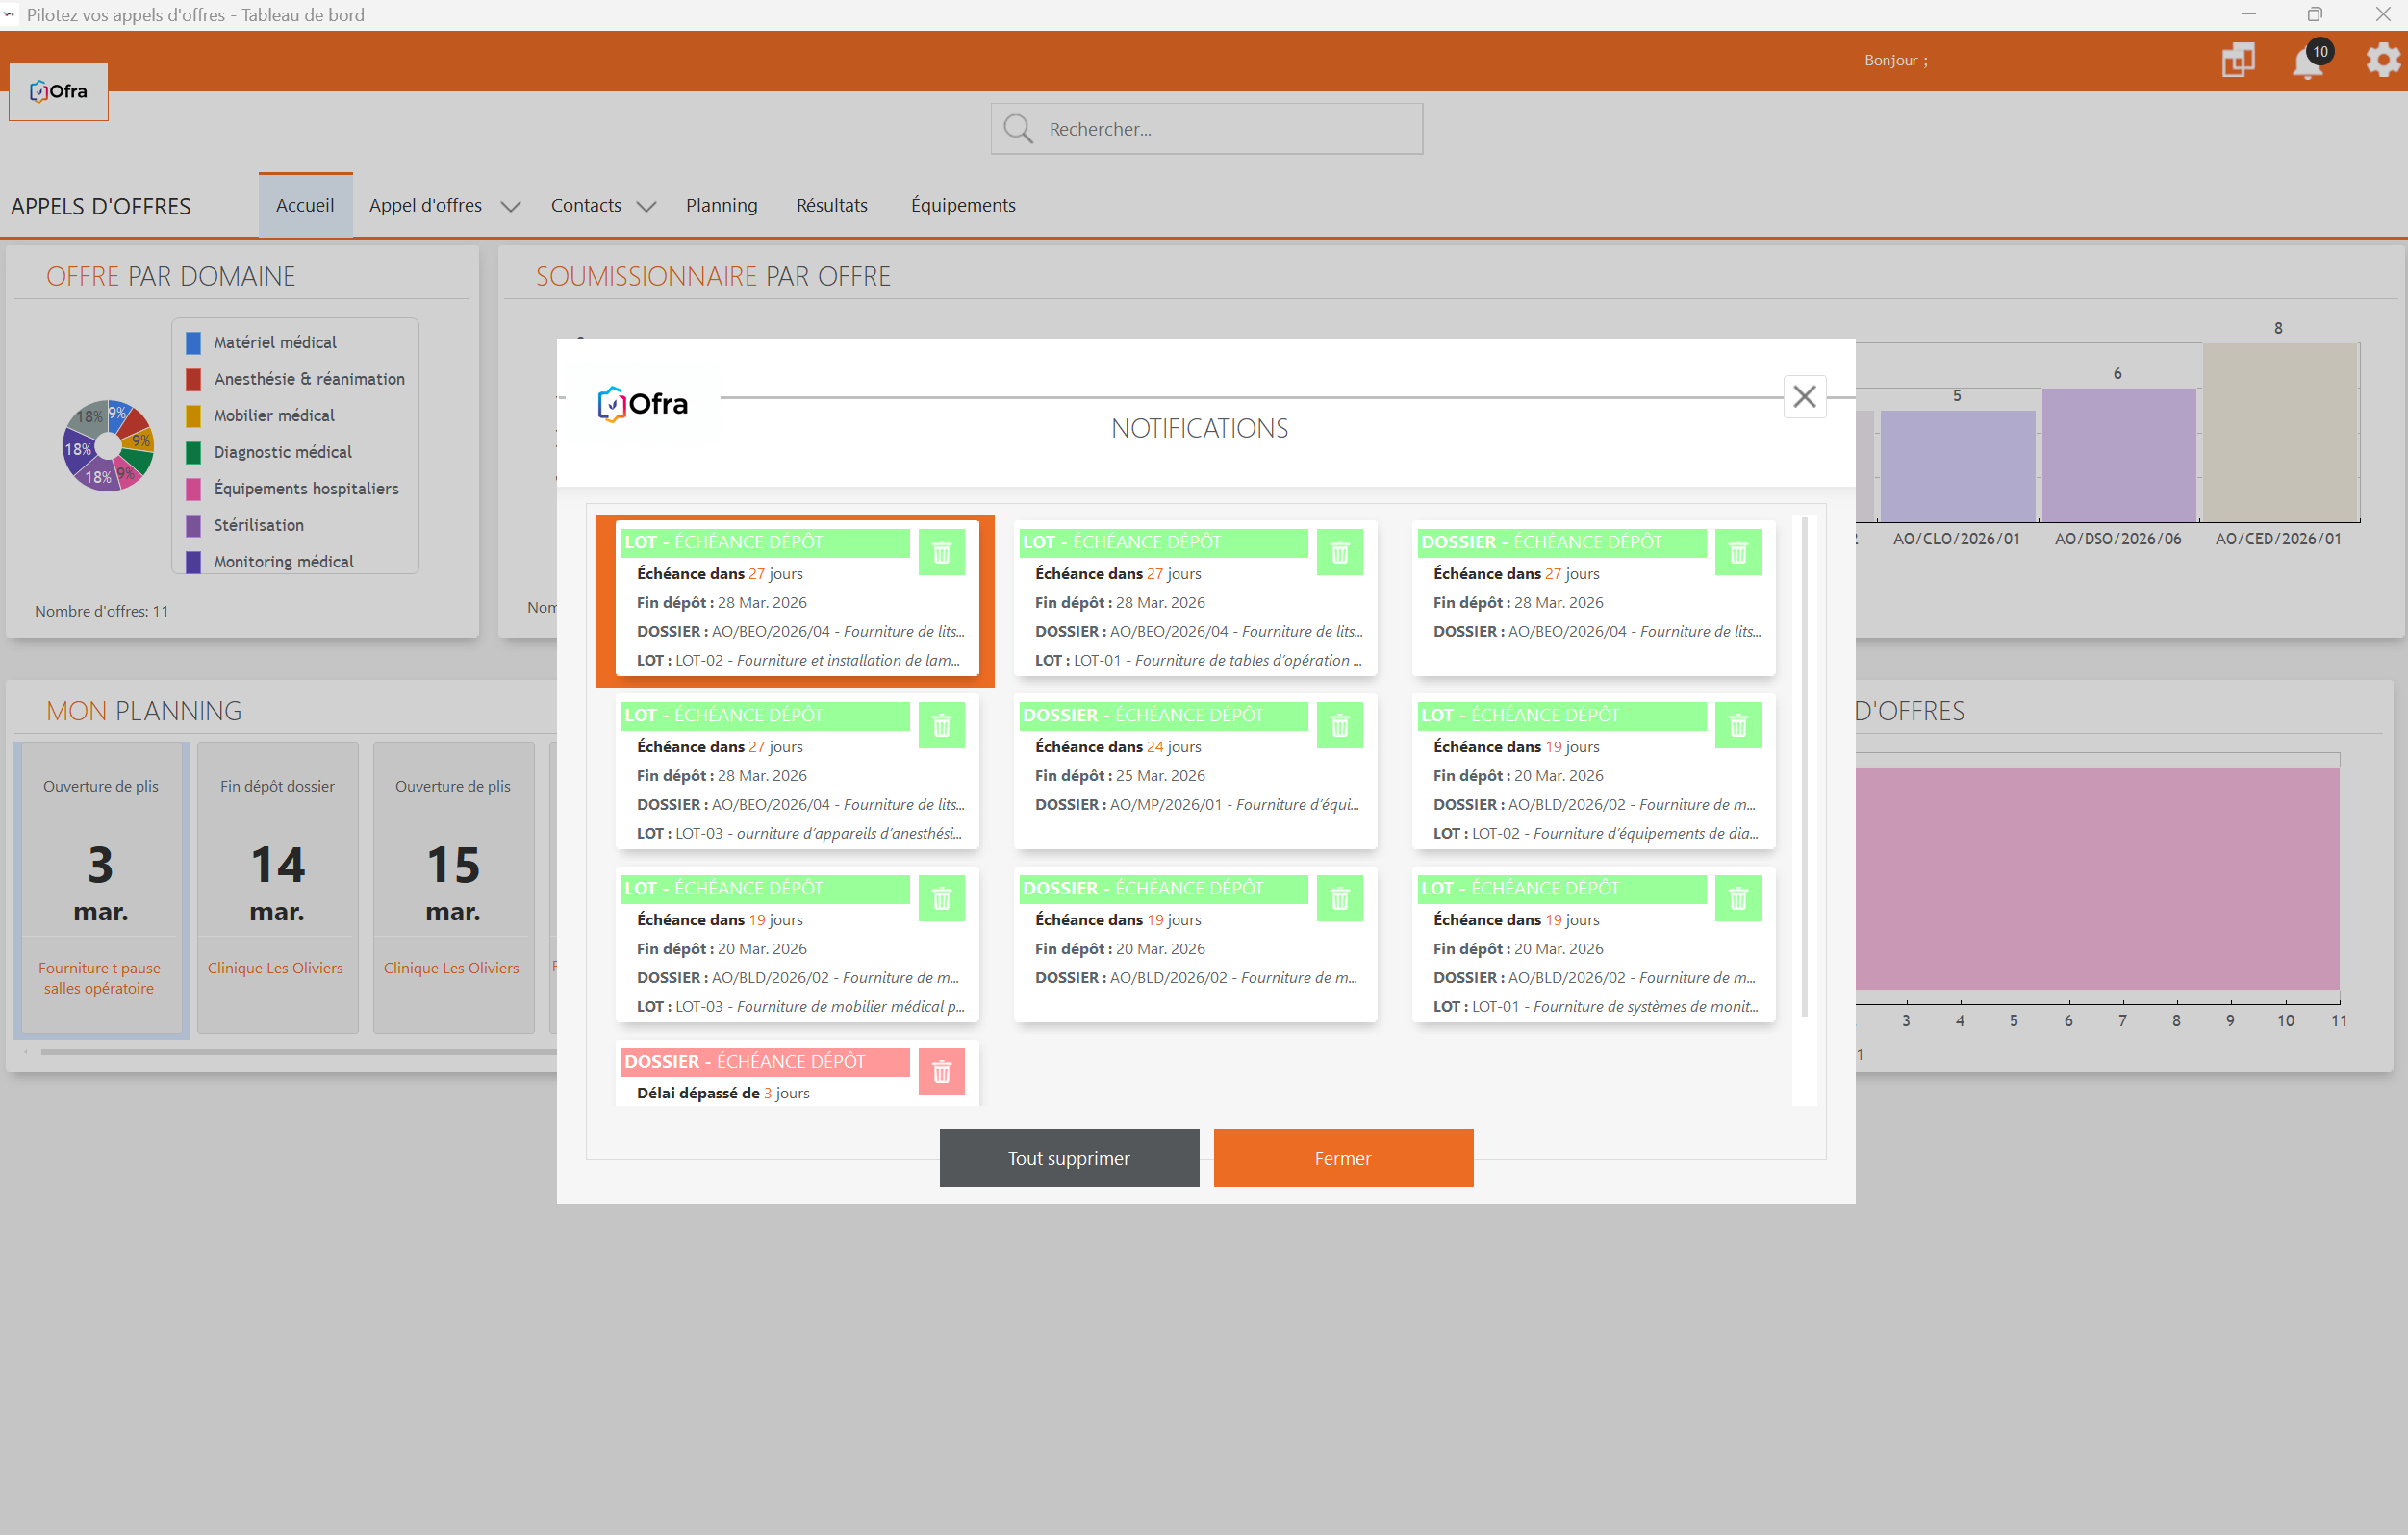Open the Équipements menu item
The image size is (2408, 1535).
962,205
